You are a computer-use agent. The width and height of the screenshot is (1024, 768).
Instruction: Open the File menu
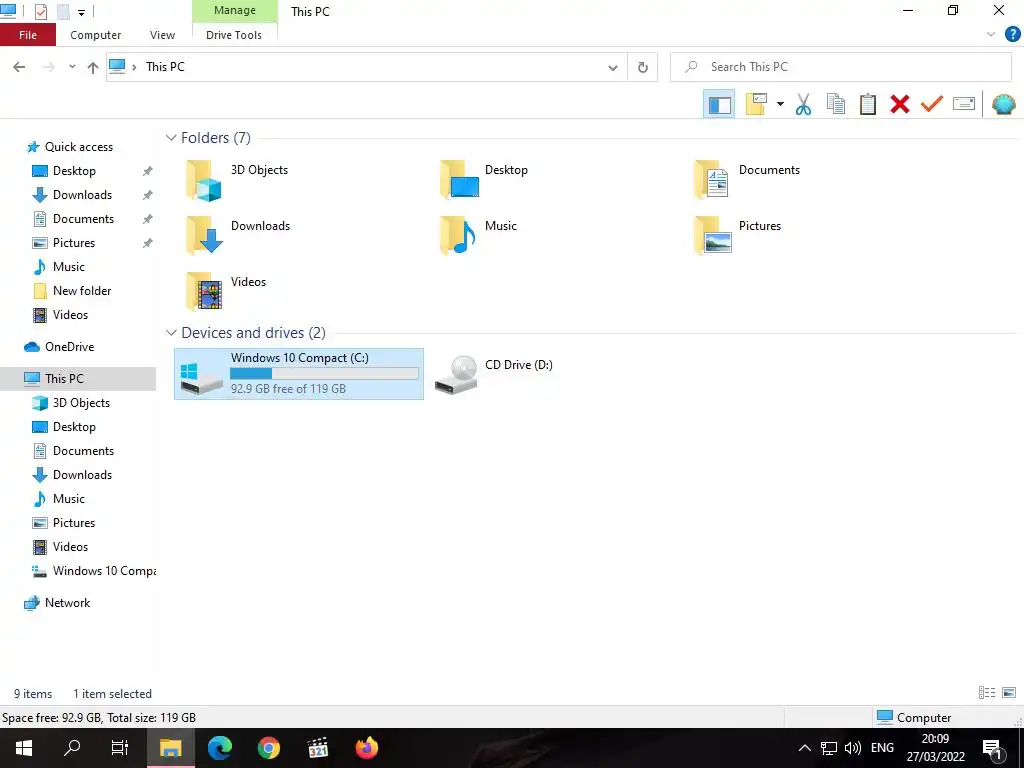(x=27, y=35)
